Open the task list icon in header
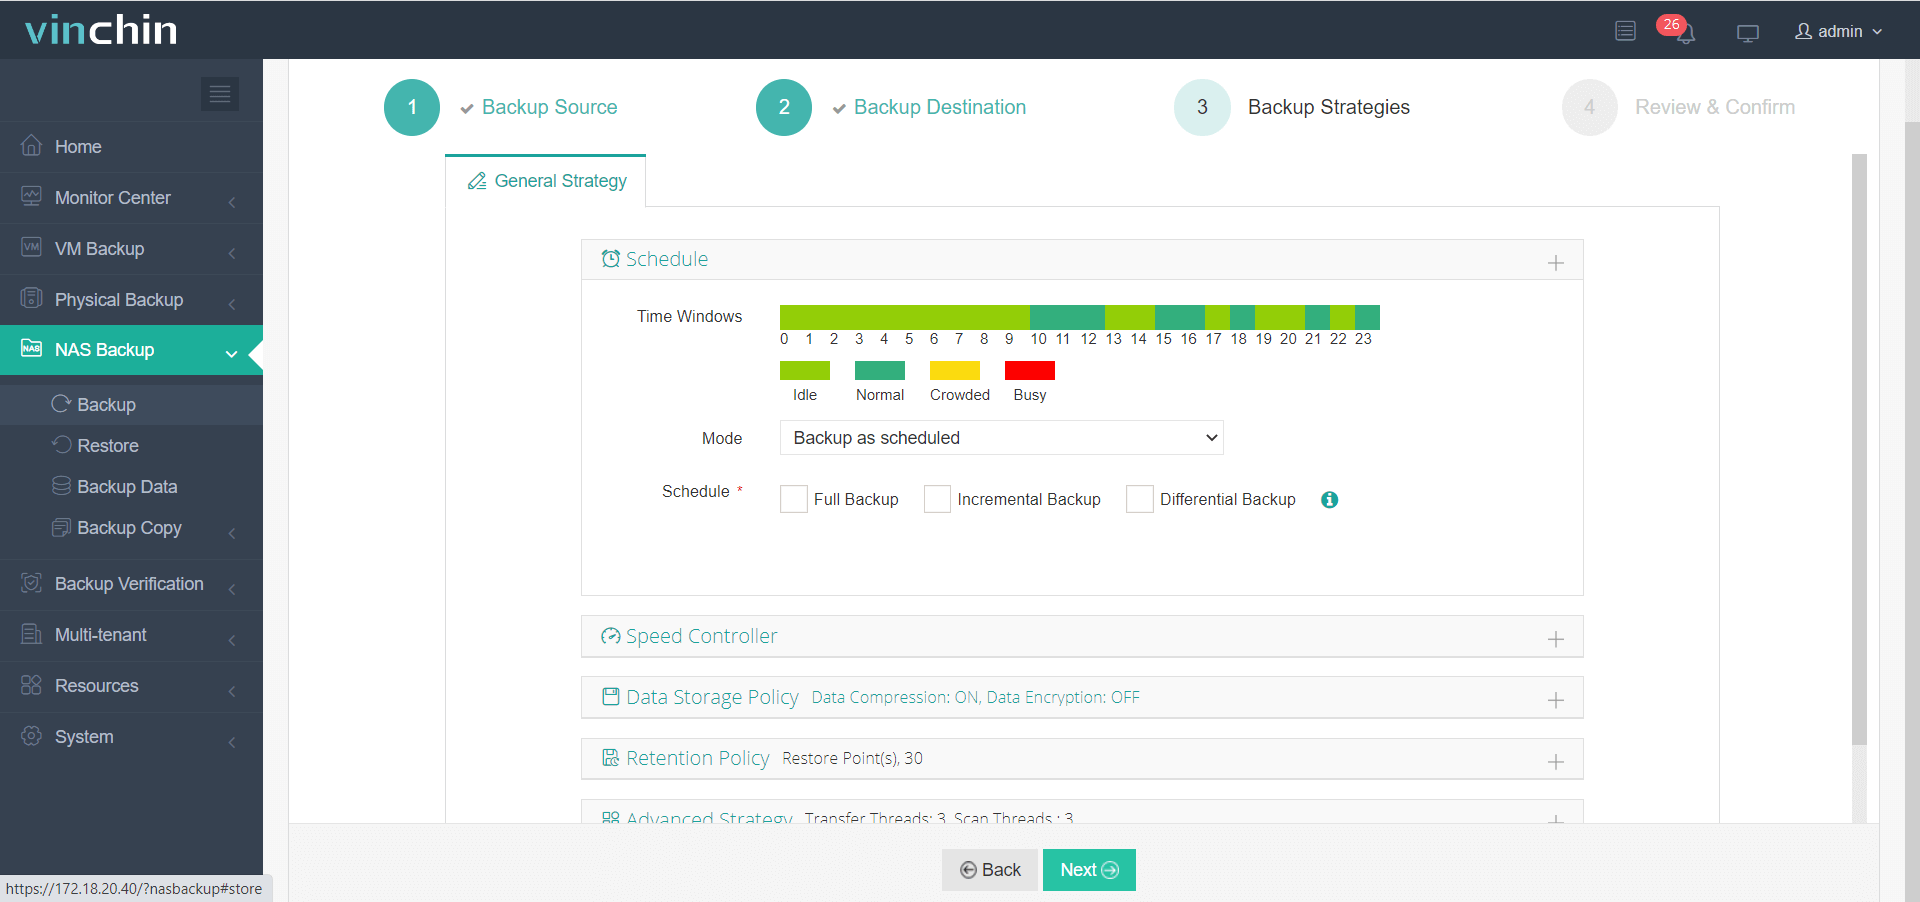Screen dimensions: 1920x902 1625,31
